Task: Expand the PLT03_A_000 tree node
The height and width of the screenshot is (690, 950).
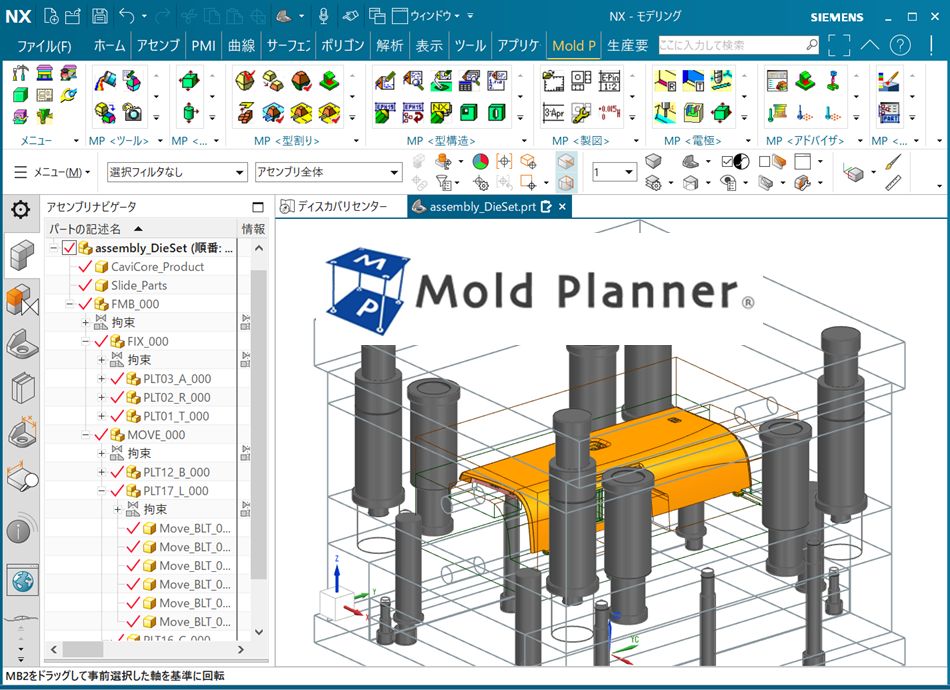Action: pyautogui.click(x=101, y=379)
